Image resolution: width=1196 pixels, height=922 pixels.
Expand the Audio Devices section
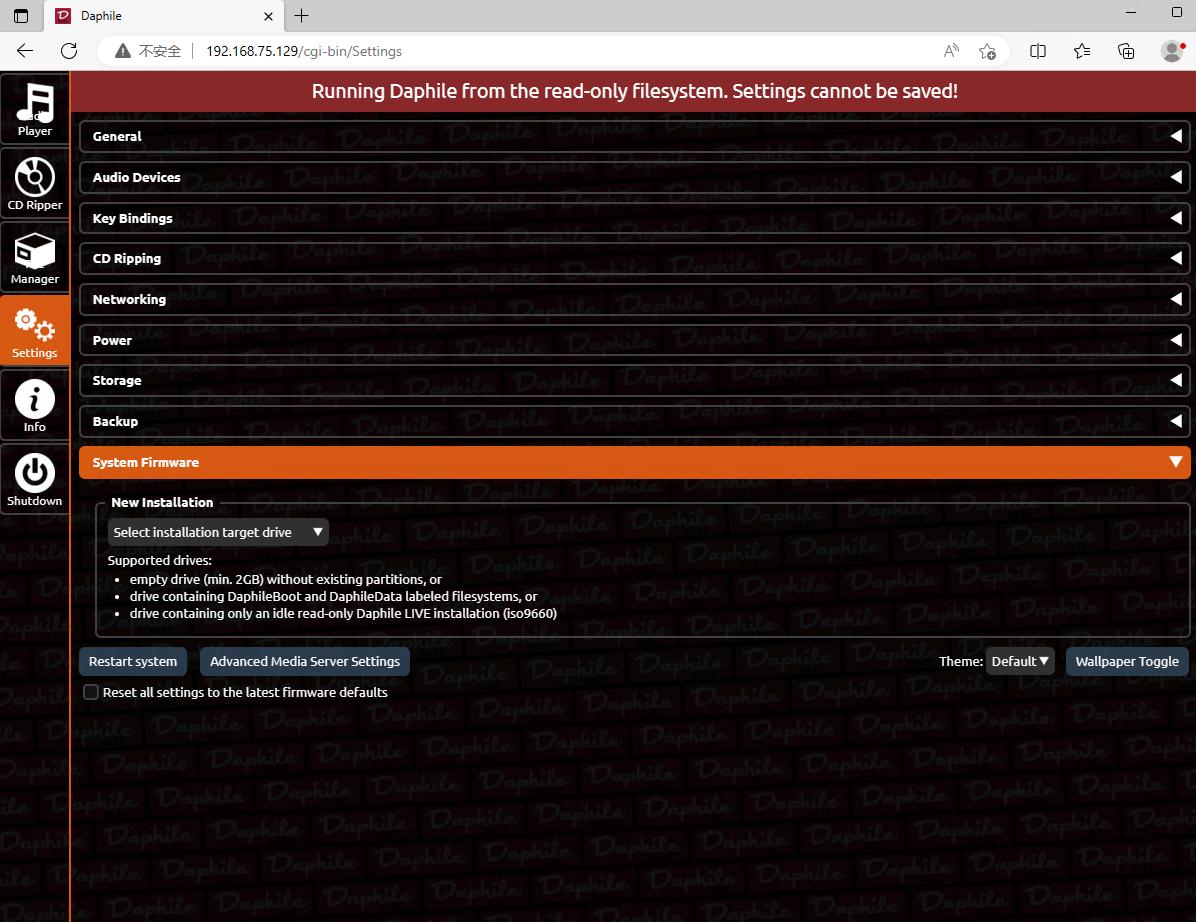(x=634, y=177)
